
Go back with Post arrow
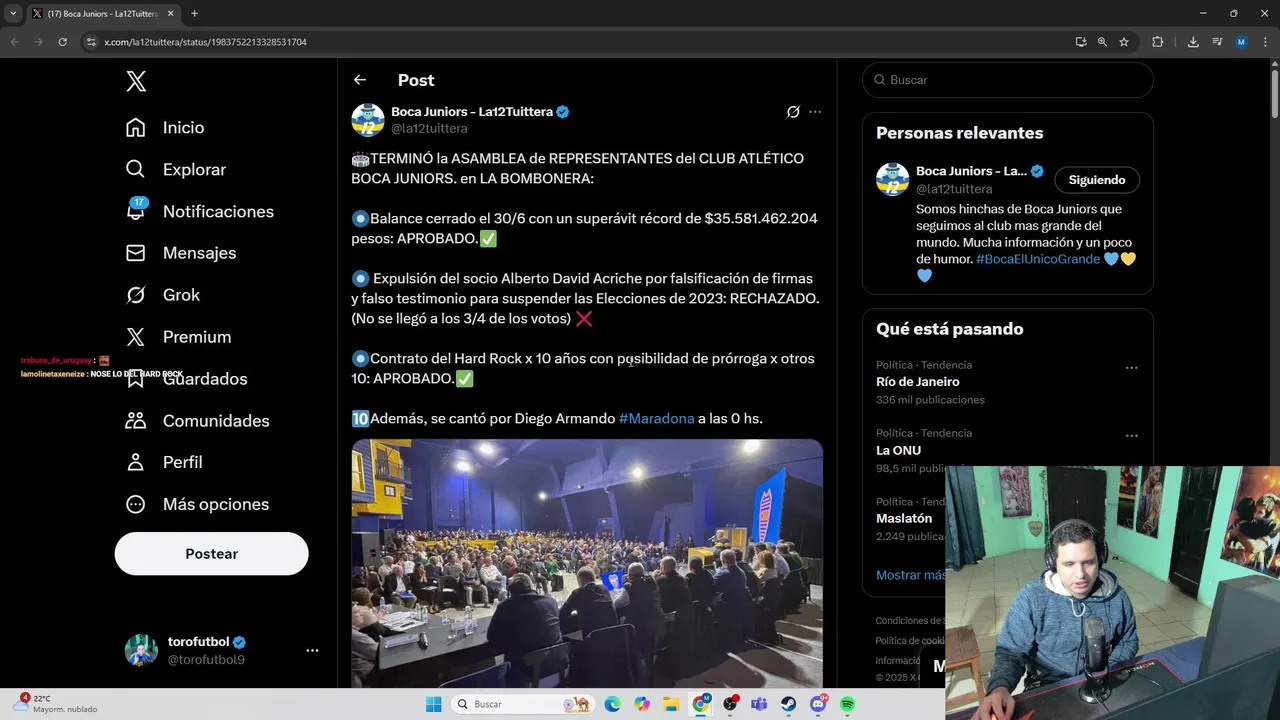(x=360, y=80)
